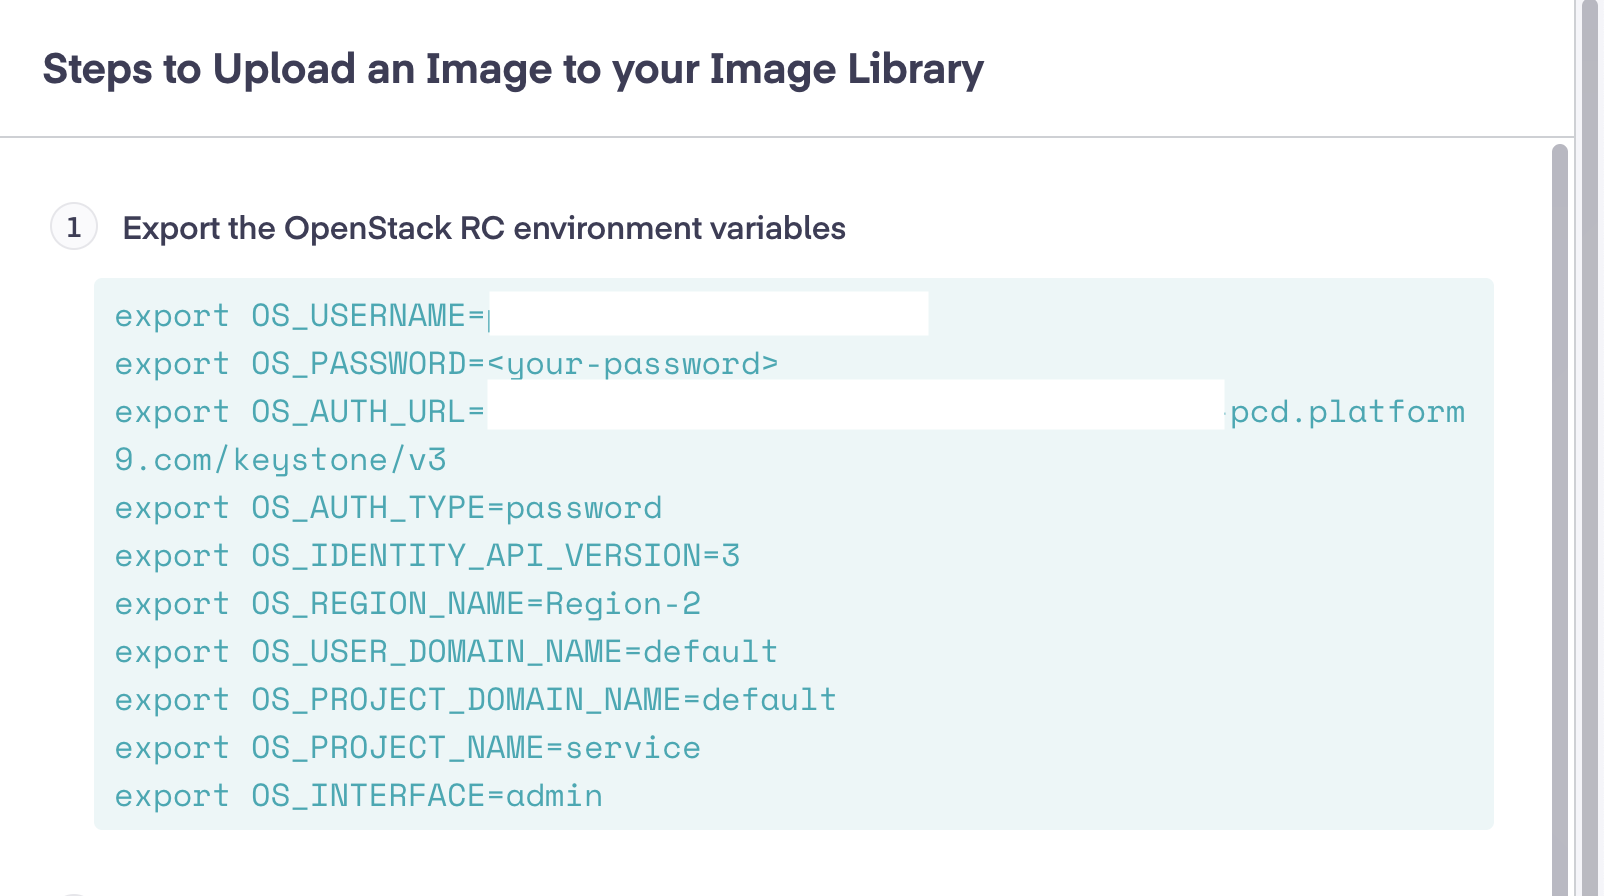Click the export OS_USERNAME line
This screenshot has width=1604, height=896.
click(298, 316)
